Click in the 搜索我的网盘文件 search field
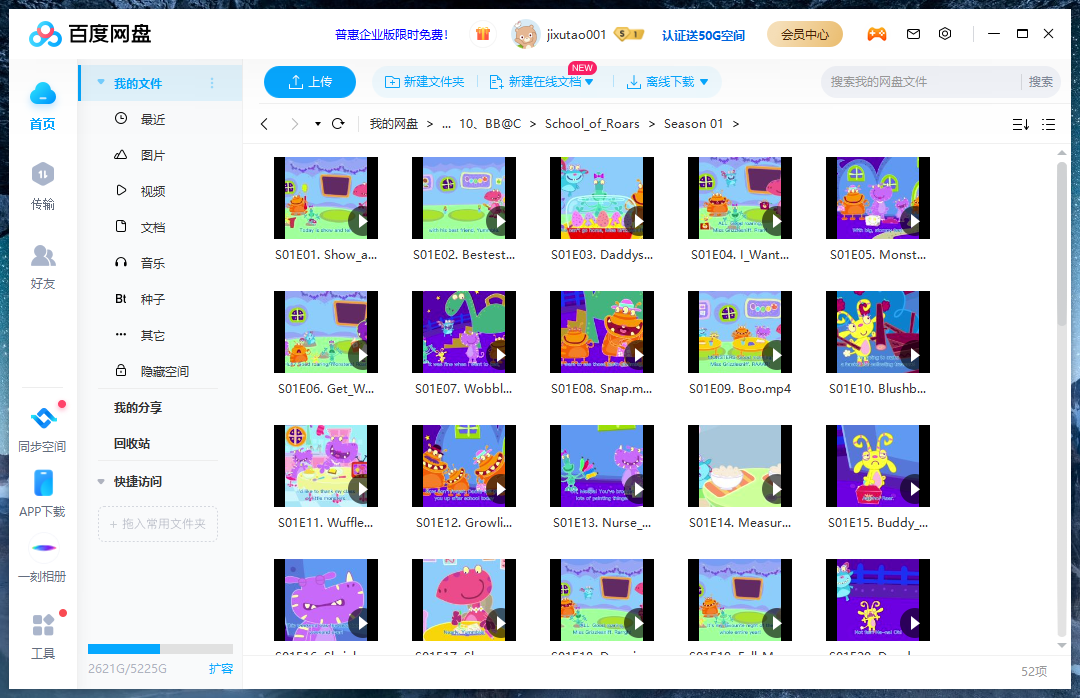The width and height of the screenshot is (1080, 698). (920, 82)
